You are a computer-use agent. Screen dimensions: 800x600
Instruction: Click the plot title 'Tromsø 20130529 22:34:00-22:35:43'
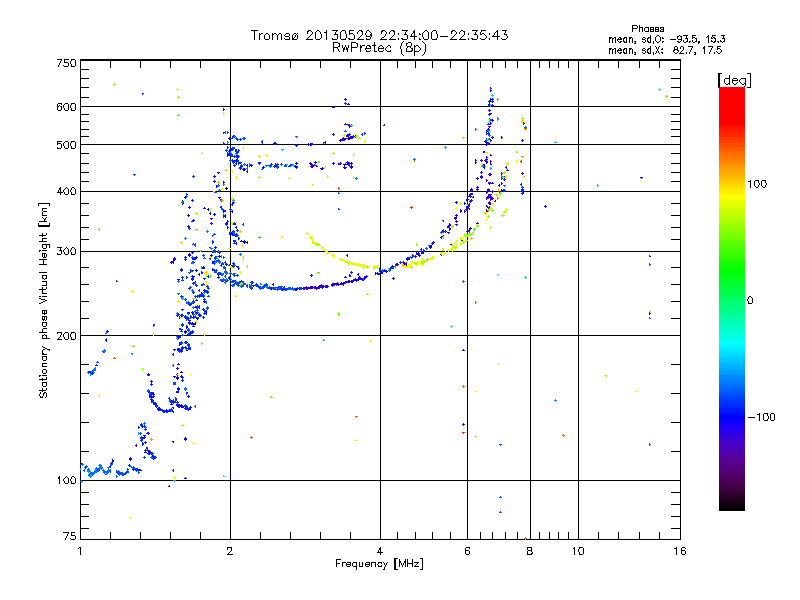point(379,35)
